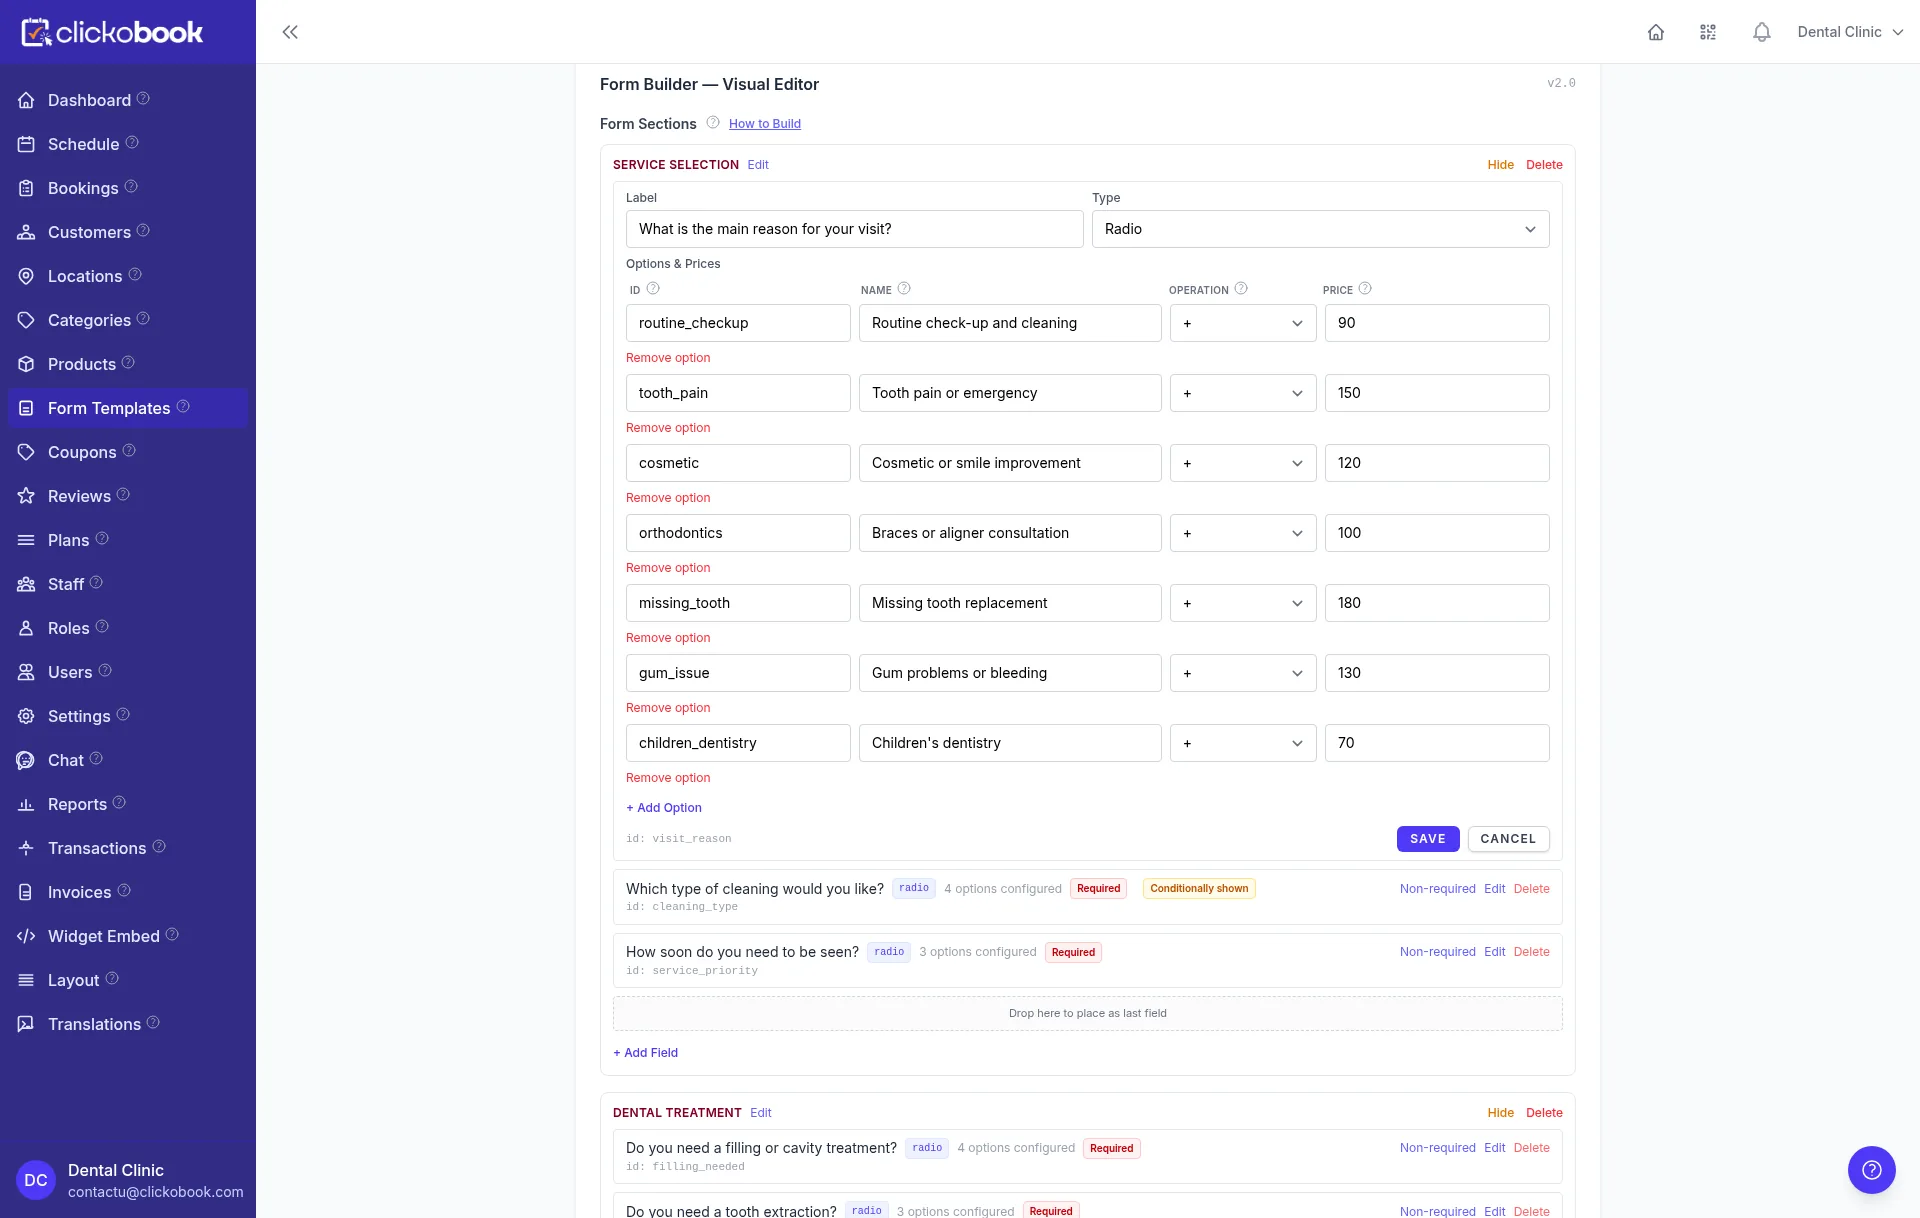Click the ID column help icon
Image resolution: width=1920 pixels, height=1218 pixels.
653,288
